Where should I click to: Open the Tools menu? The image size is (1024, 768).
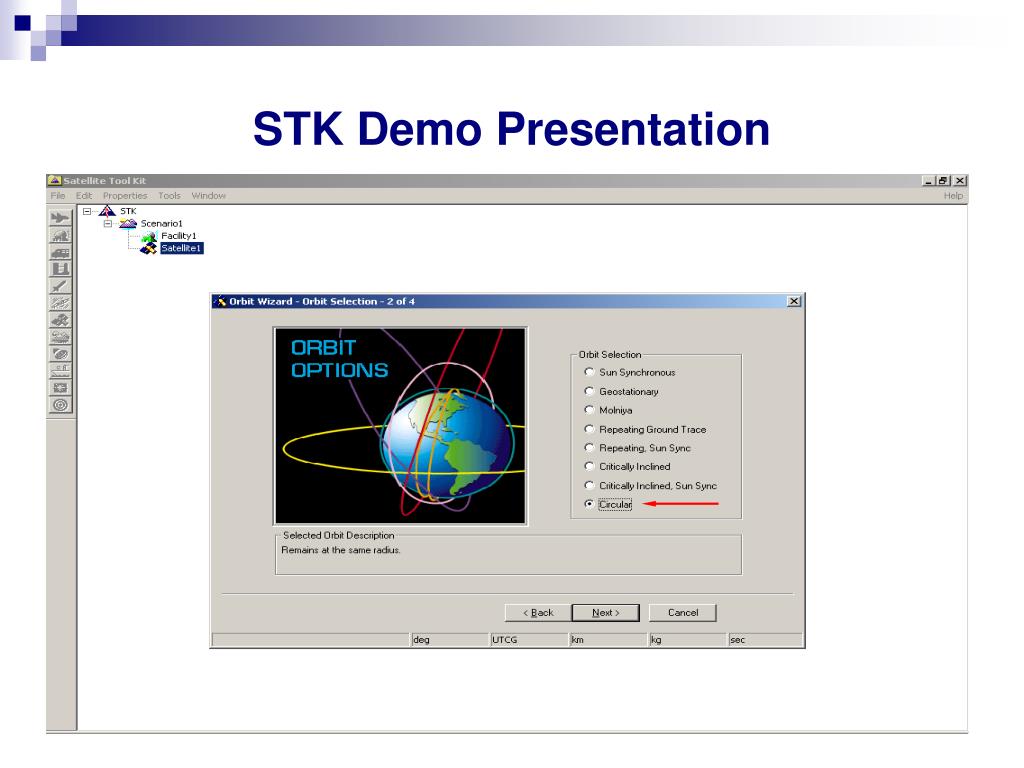pos(169,196)
